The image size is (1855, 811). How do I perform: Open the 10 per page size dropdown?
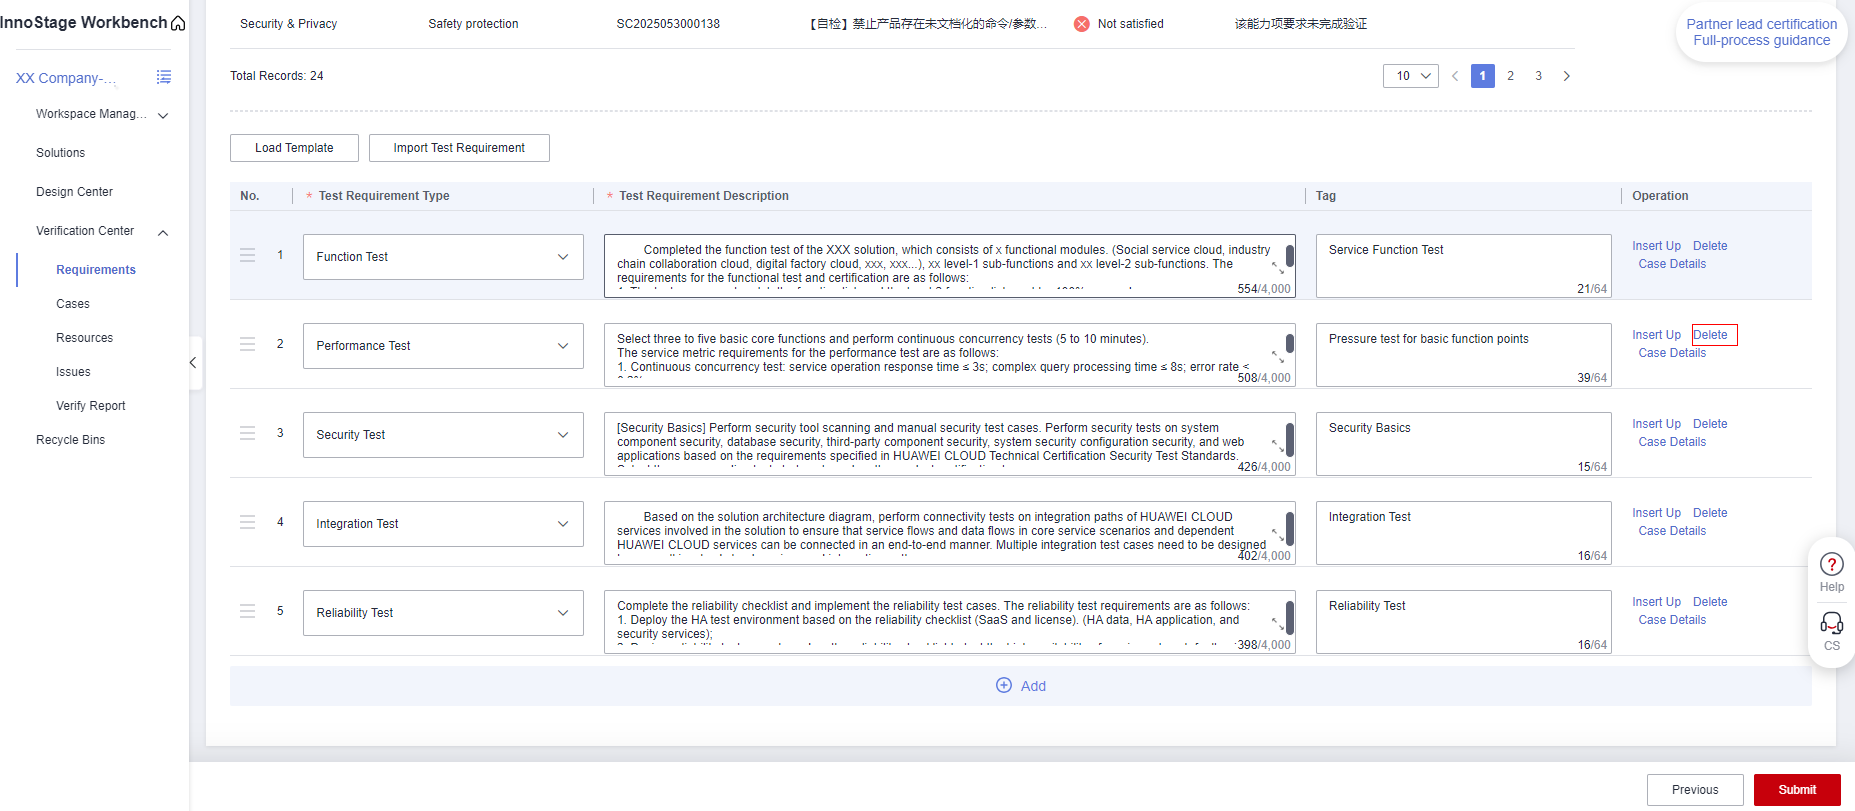pos(1411,76)
